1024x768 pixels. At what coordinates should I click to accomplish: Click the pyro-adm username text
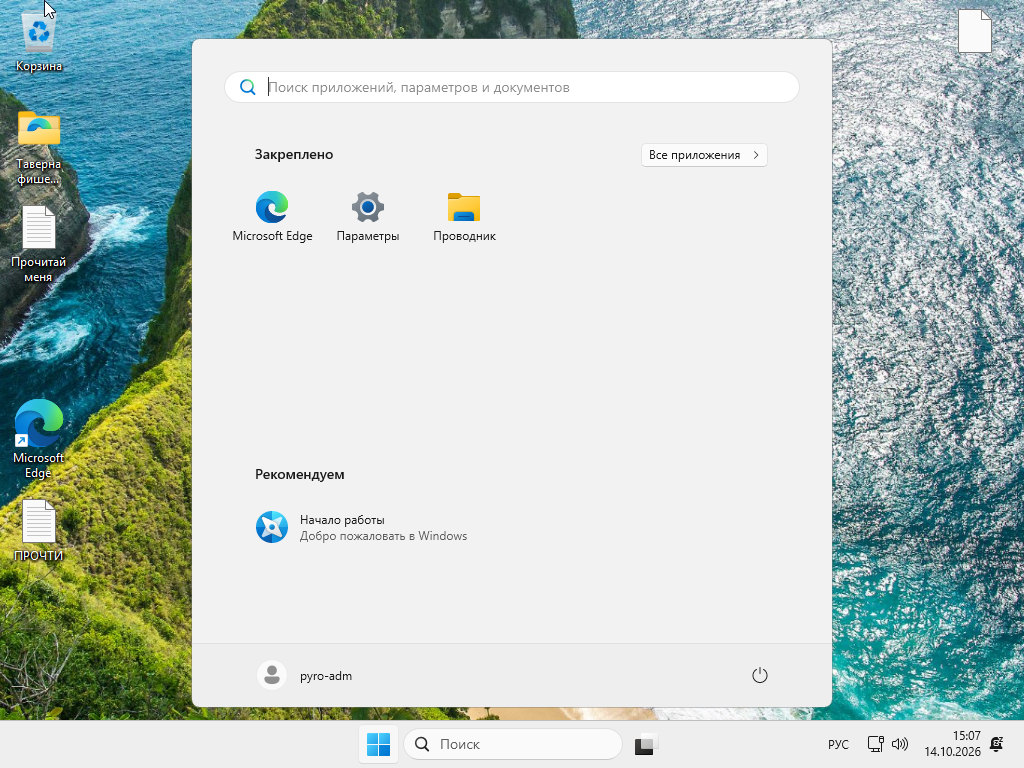pyautogui.click(x=326, y=676)
